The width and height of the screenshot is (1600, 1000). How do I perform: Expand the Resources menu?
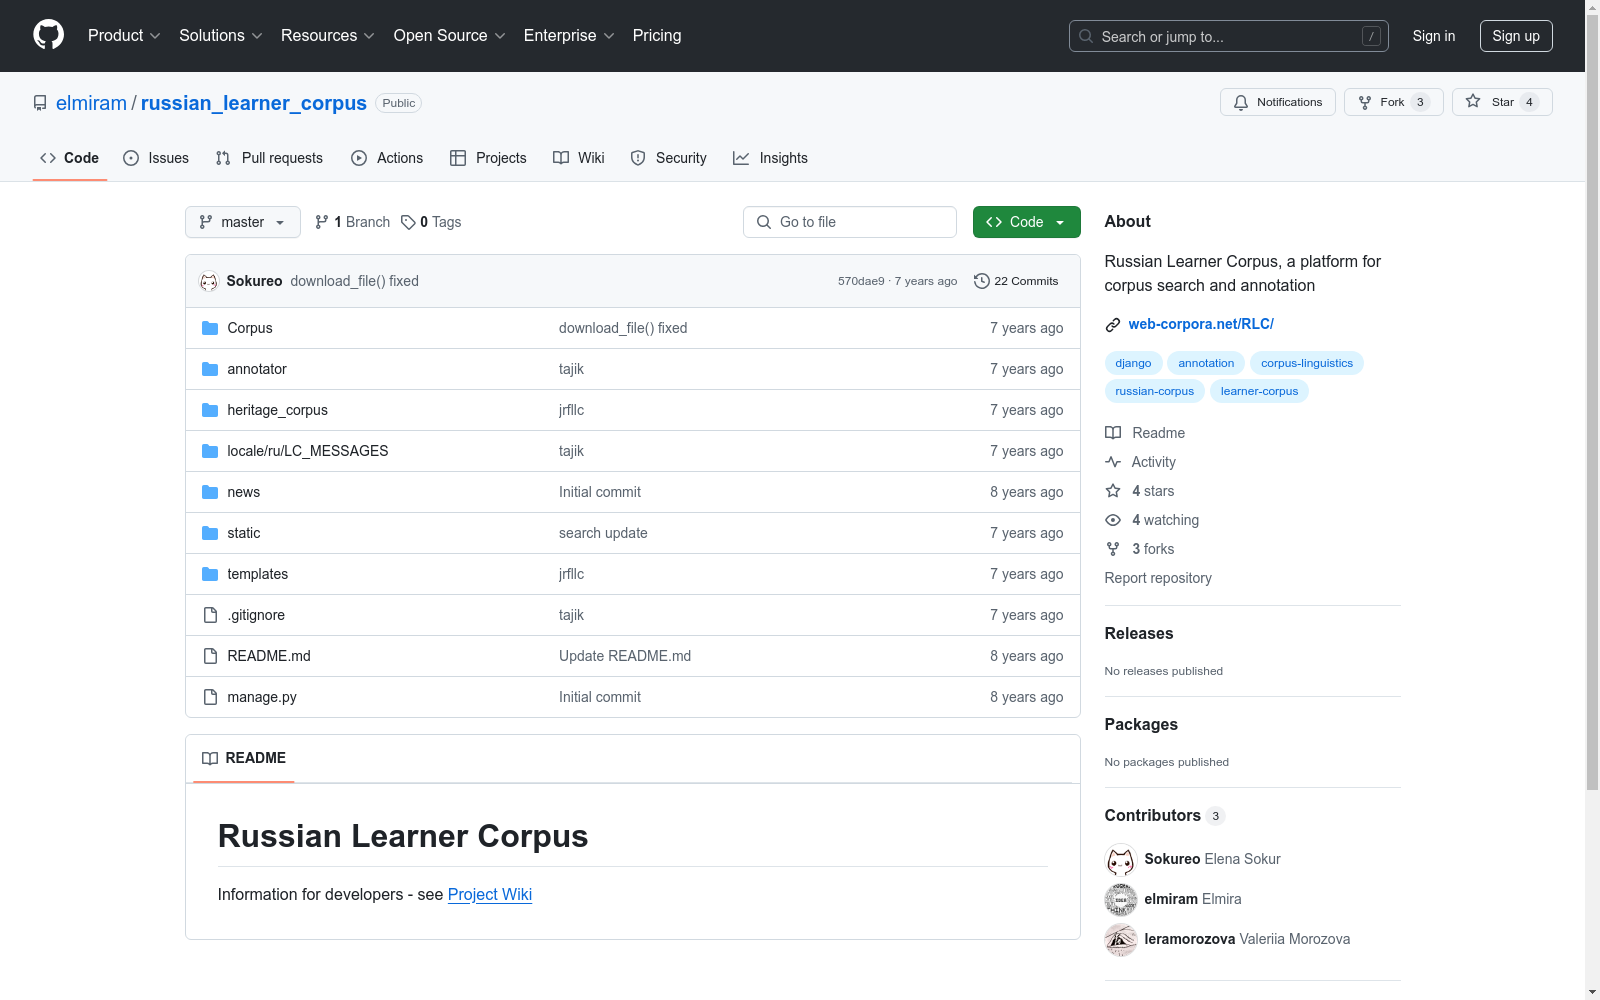328,35
